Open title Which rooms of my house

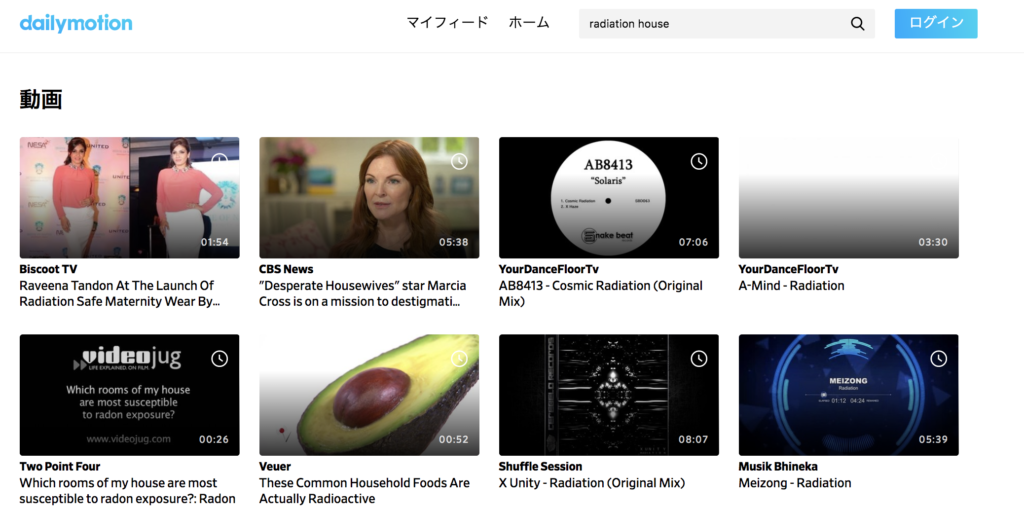pyautogui.click(x=127, y=491)
